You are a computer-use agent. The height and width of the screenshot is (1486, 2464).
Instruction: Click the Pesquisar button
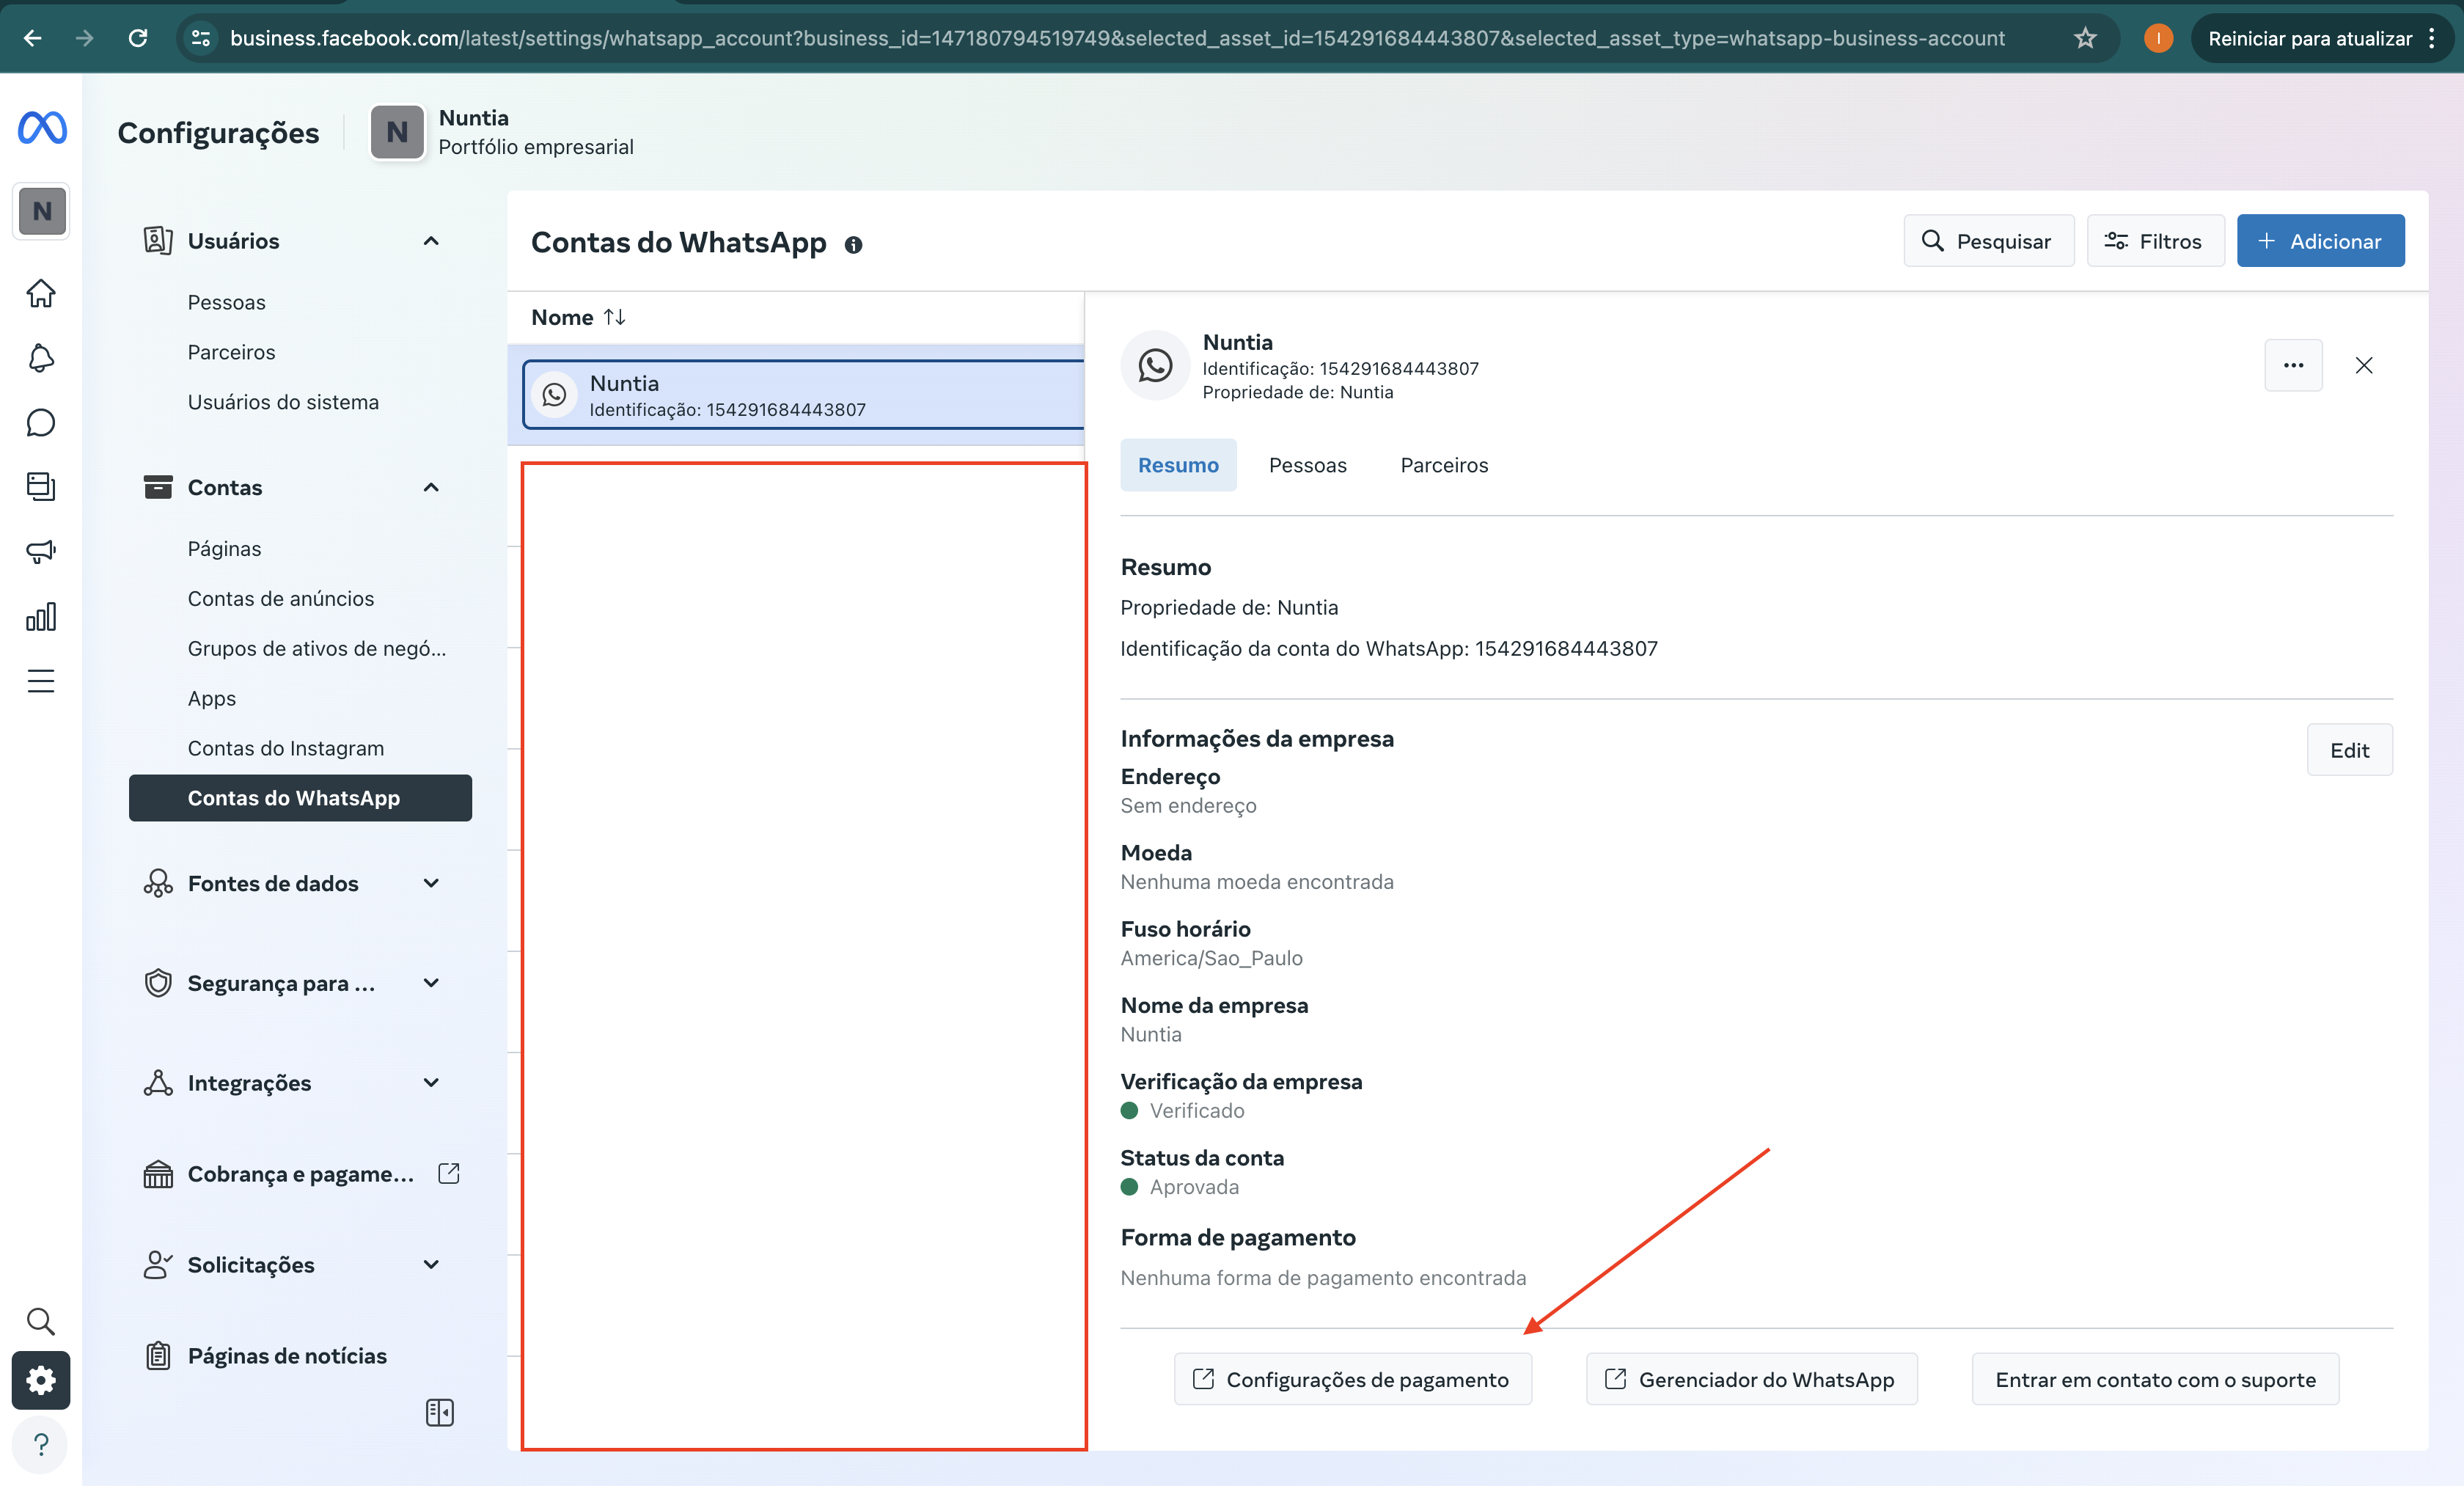tap(1988, 241)
